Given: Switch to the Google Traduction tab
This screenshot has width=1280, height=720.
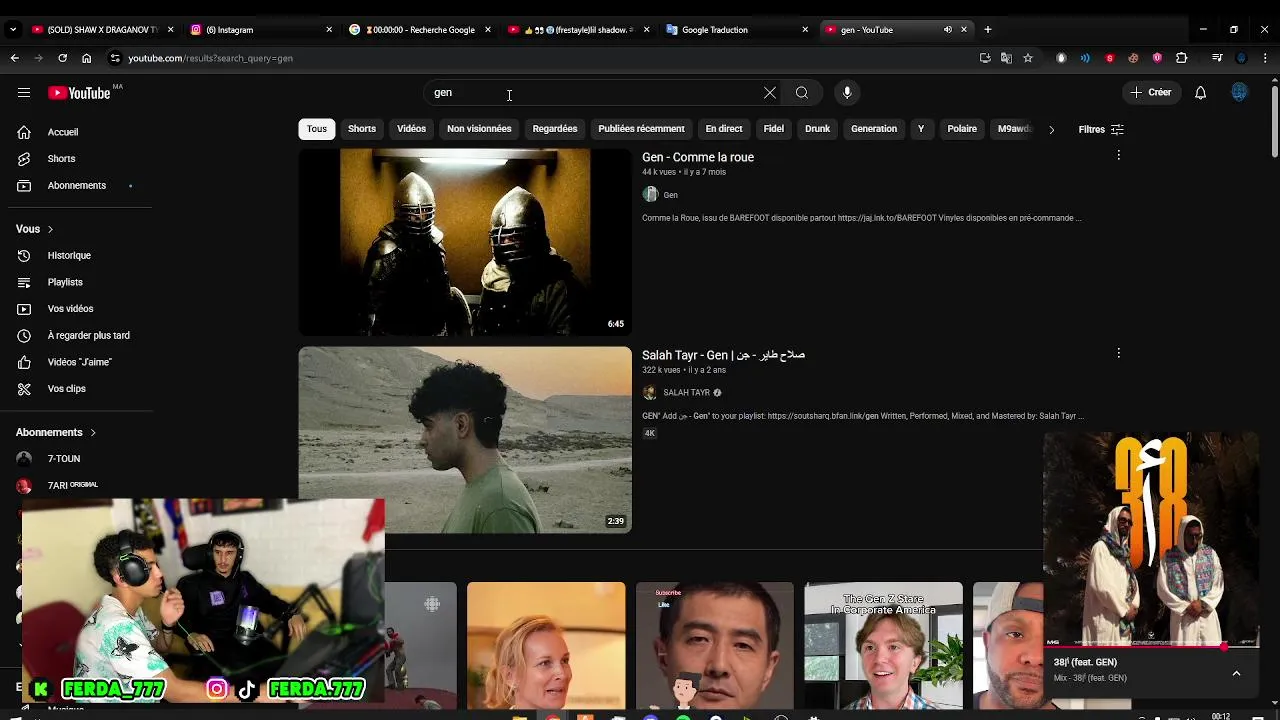Looking at the screenshot, I should point(735,30).
